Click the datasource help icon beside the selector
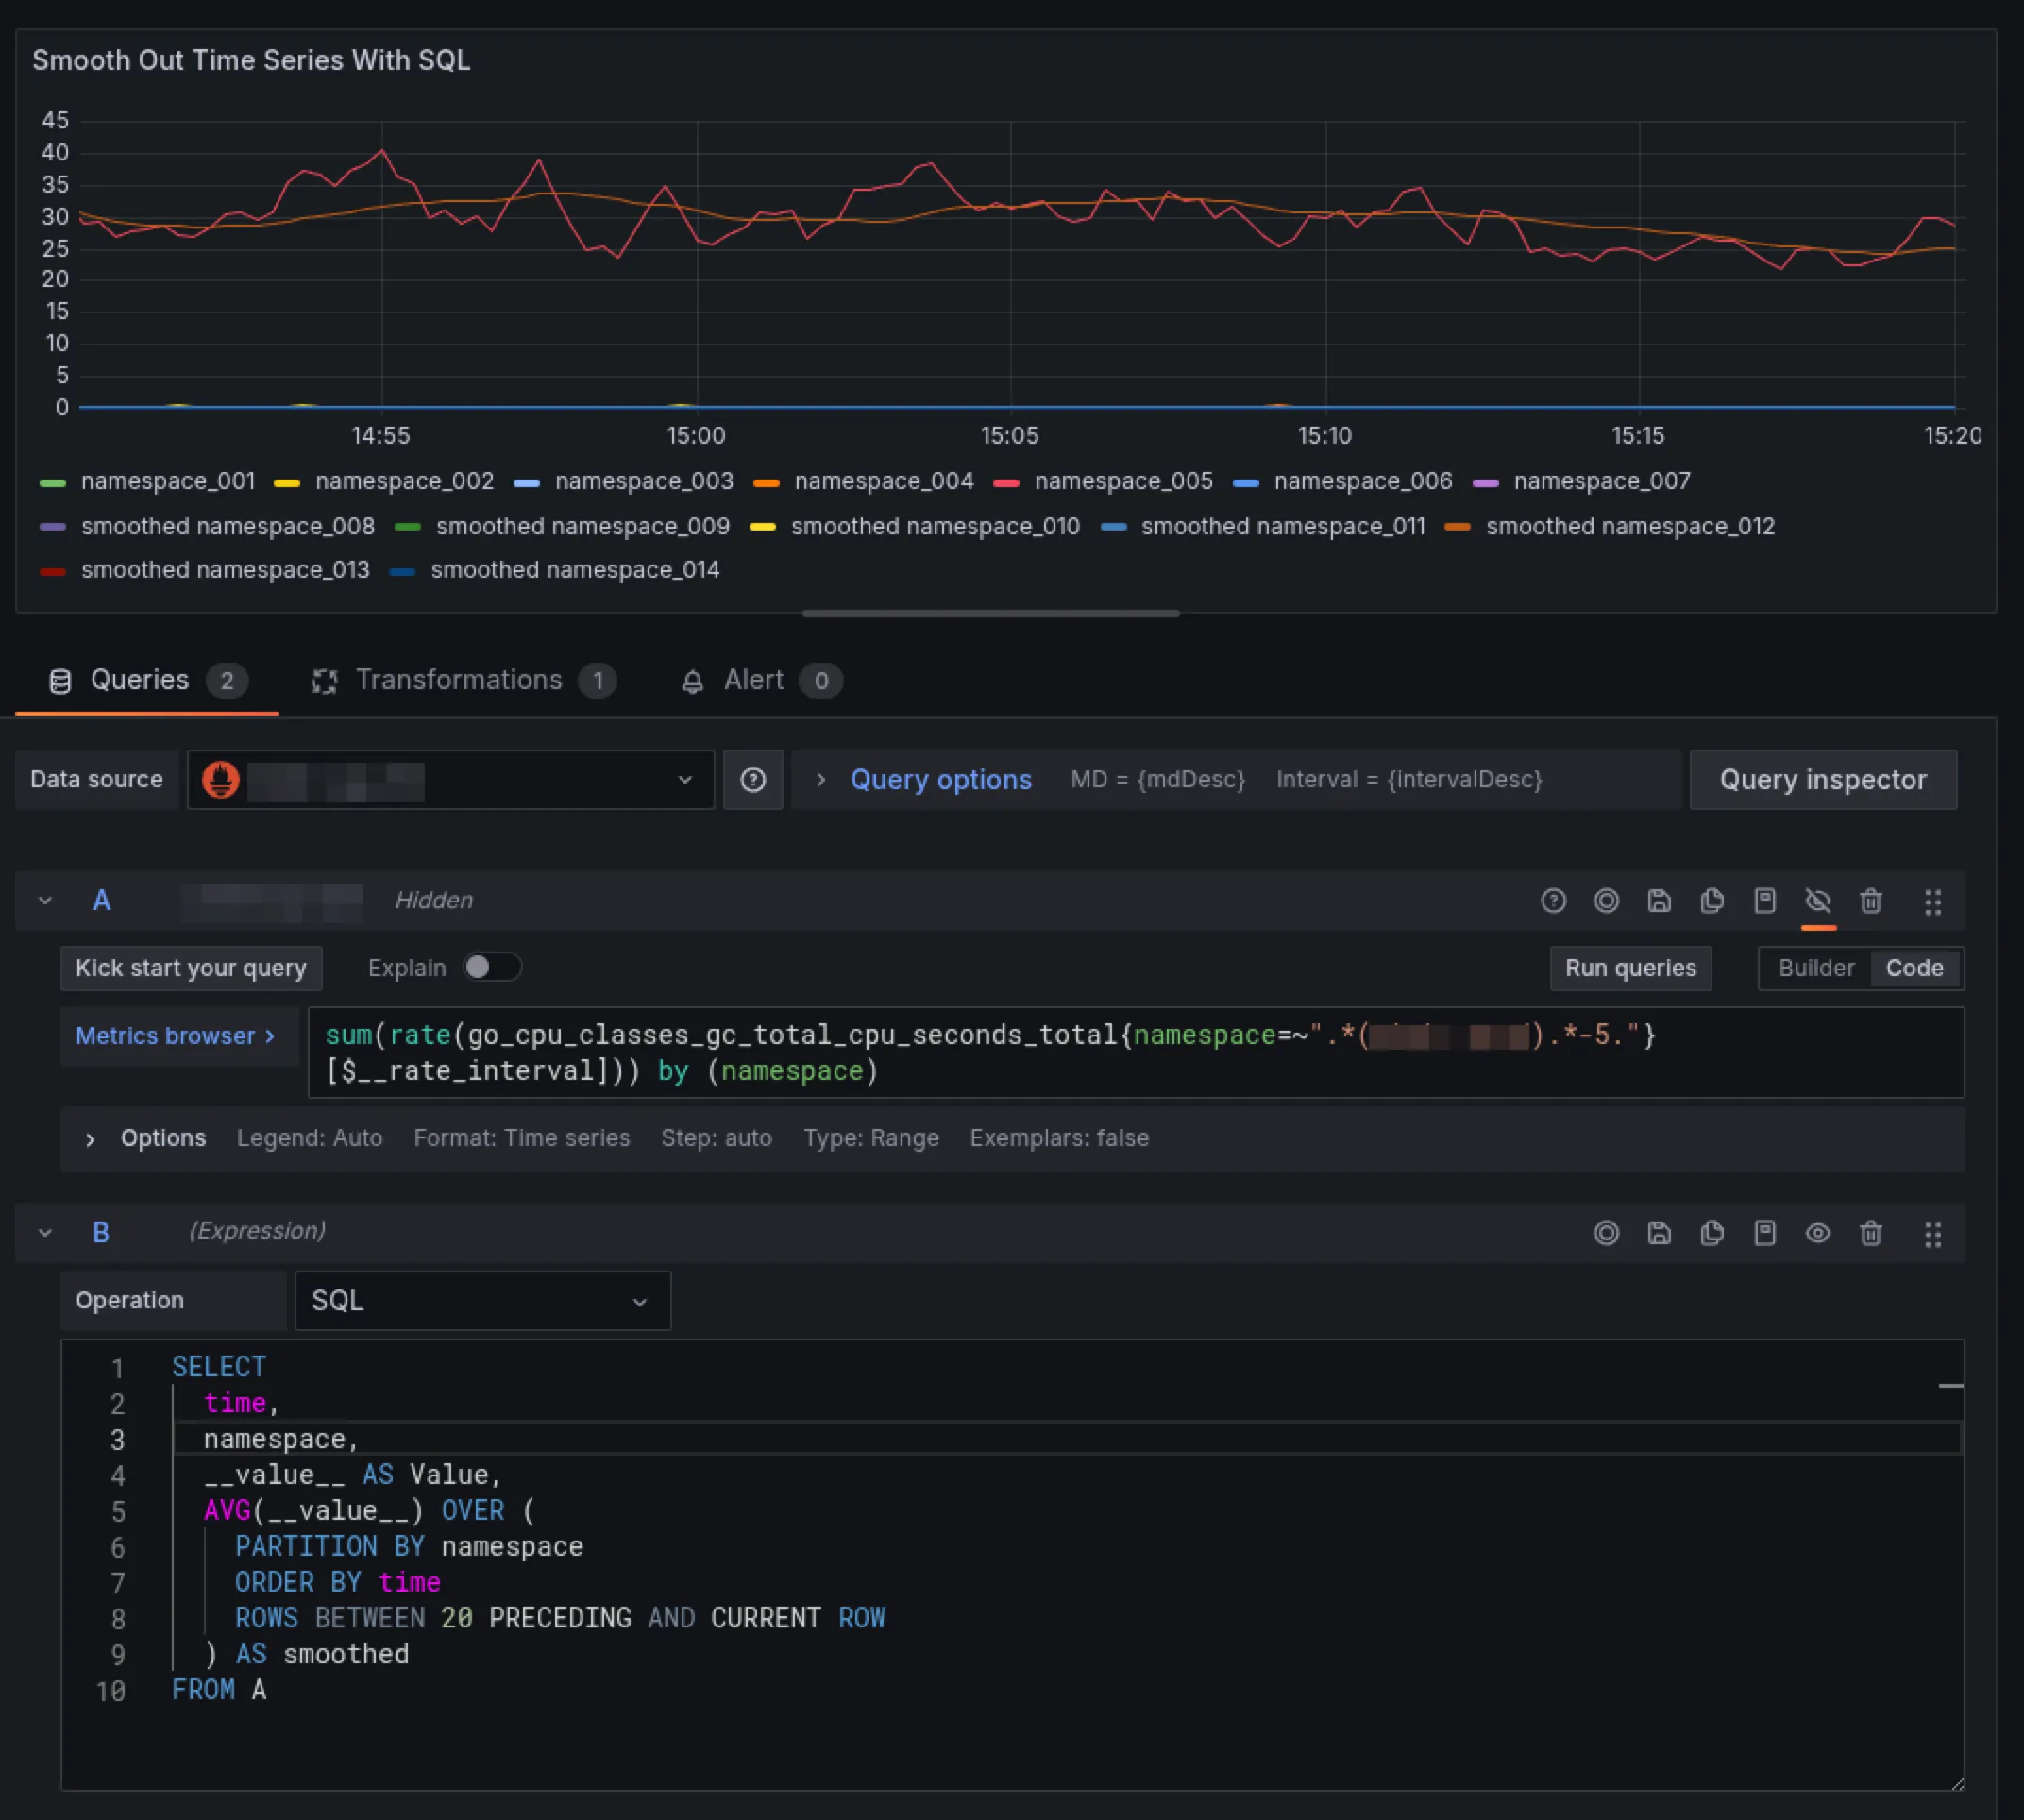This screenshot has width=2024, height=1820. pyautogui.click(x=753, y=780)
